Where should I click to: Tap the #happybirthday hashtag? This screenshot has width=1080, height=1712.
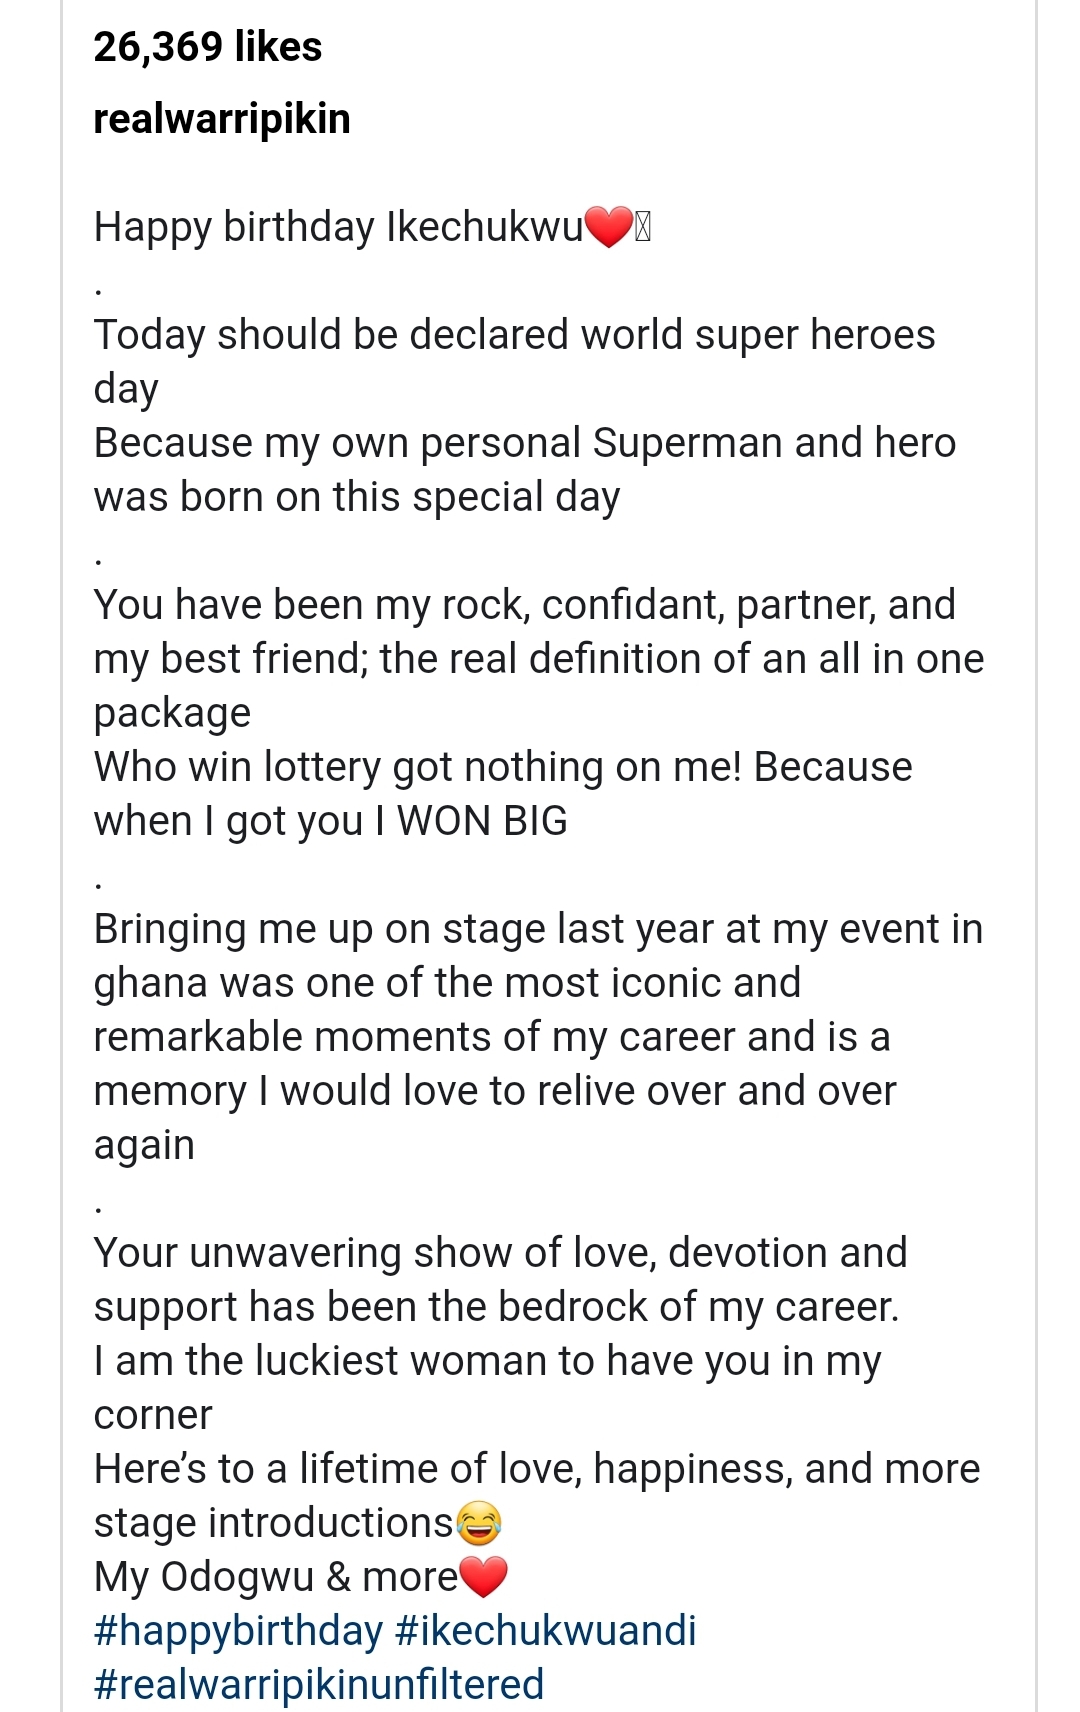coord(238,1631)
